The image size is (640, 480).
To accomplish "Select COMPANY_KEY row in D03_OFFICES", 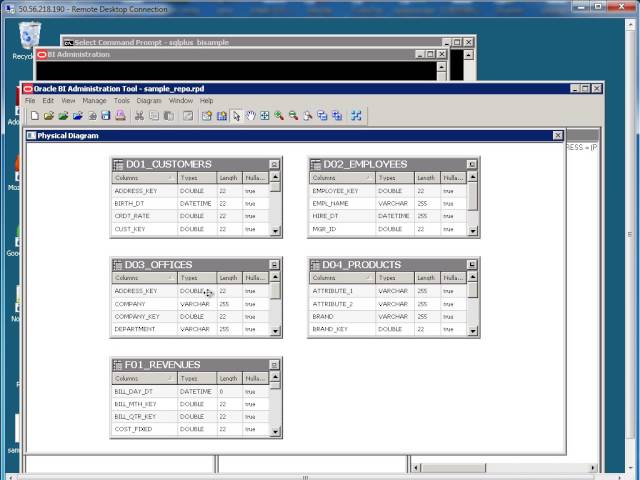I will click(190, 317).
